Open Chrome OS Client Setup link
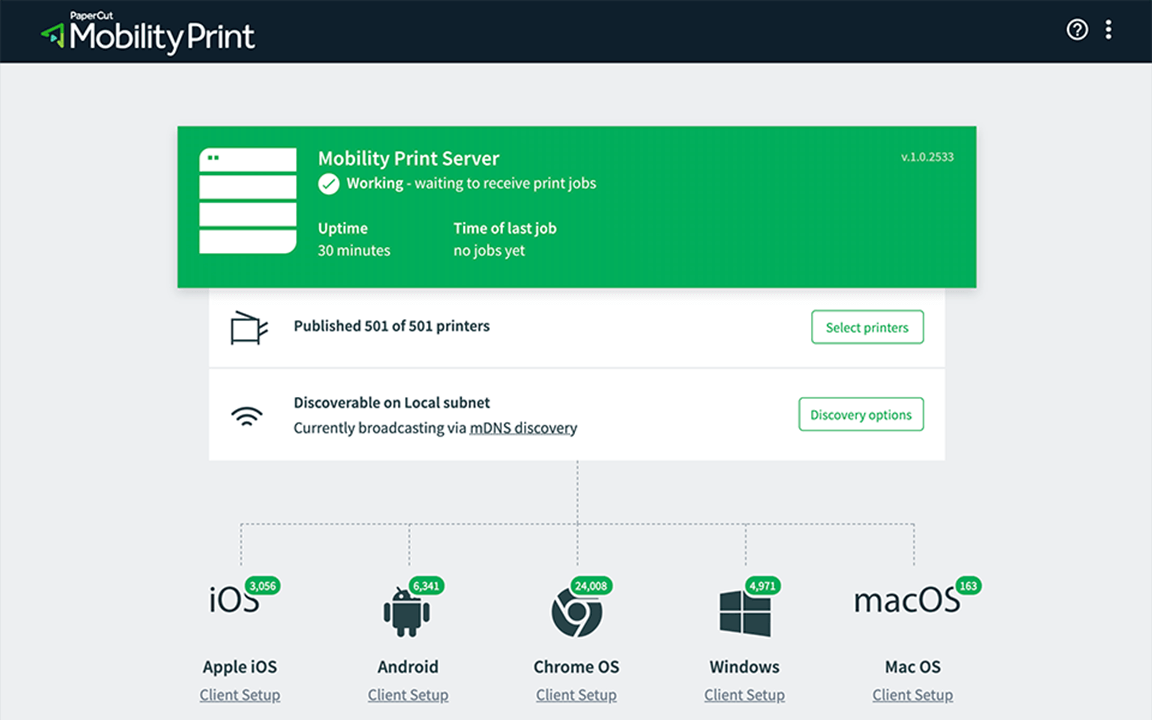Screen dimensions: 1152x720 [576, 694]
